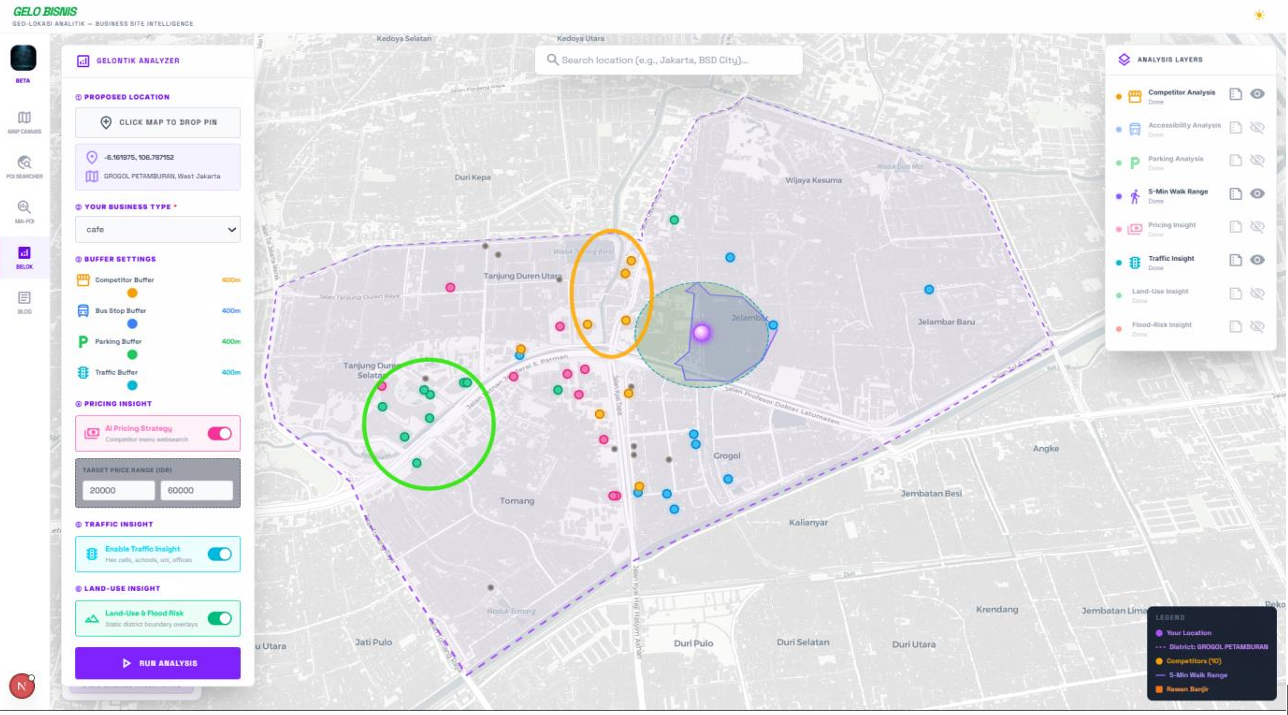Disable the AI Pricing Strategy toggle
Viewport: 1288px width, 715px height.
click(219, 433)
